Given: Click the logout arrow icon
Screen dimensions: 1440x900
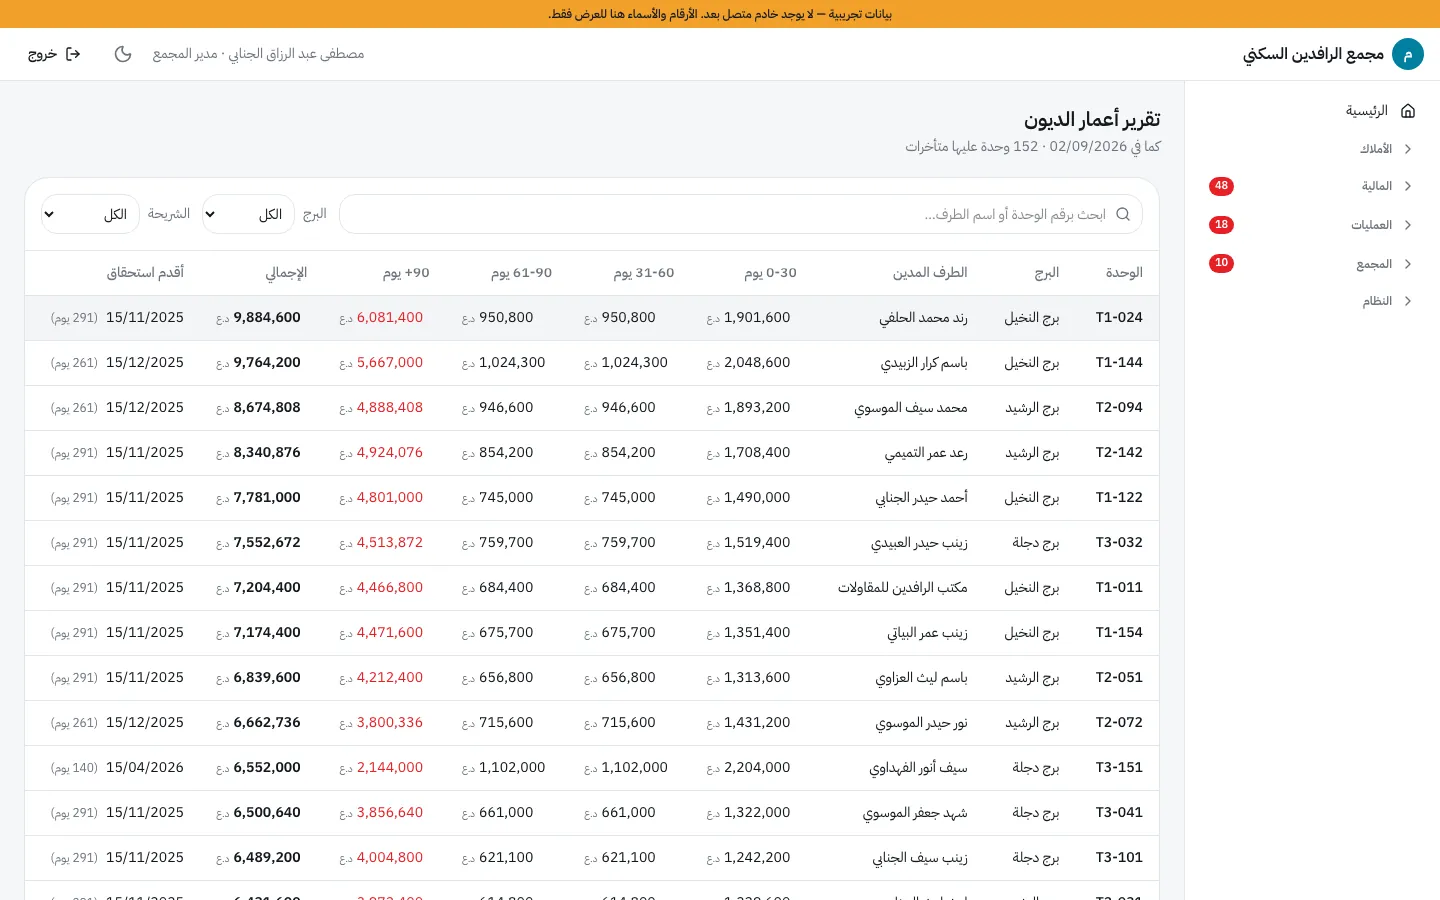Looking at the screenshot, I should point(73,54).
